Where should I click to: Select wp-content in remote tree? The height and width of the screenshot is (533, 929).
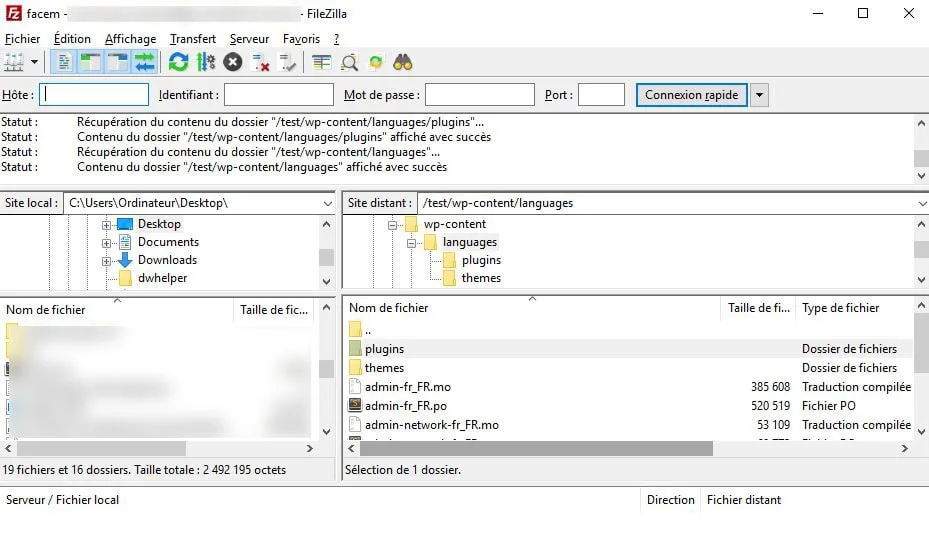tap(454, 224)
